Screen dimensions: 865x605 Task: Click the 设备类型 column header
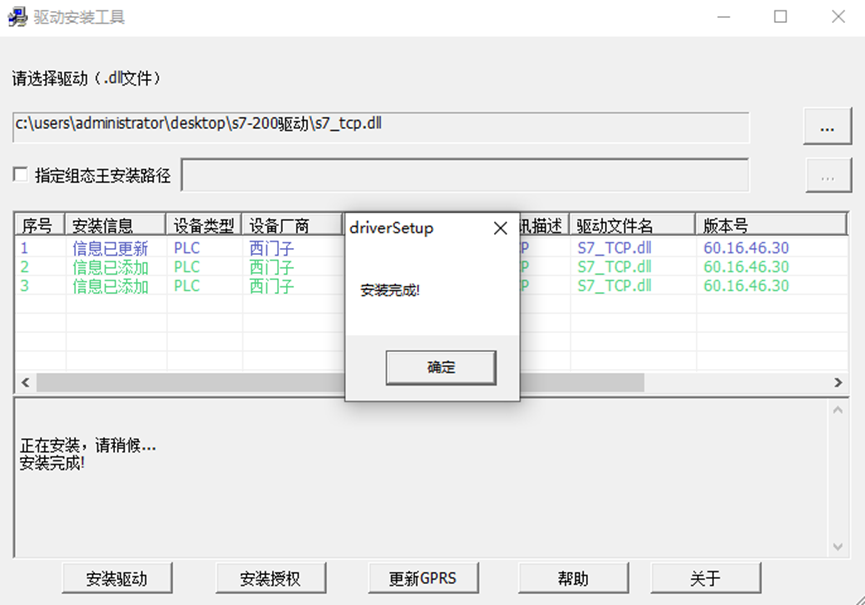204,225
